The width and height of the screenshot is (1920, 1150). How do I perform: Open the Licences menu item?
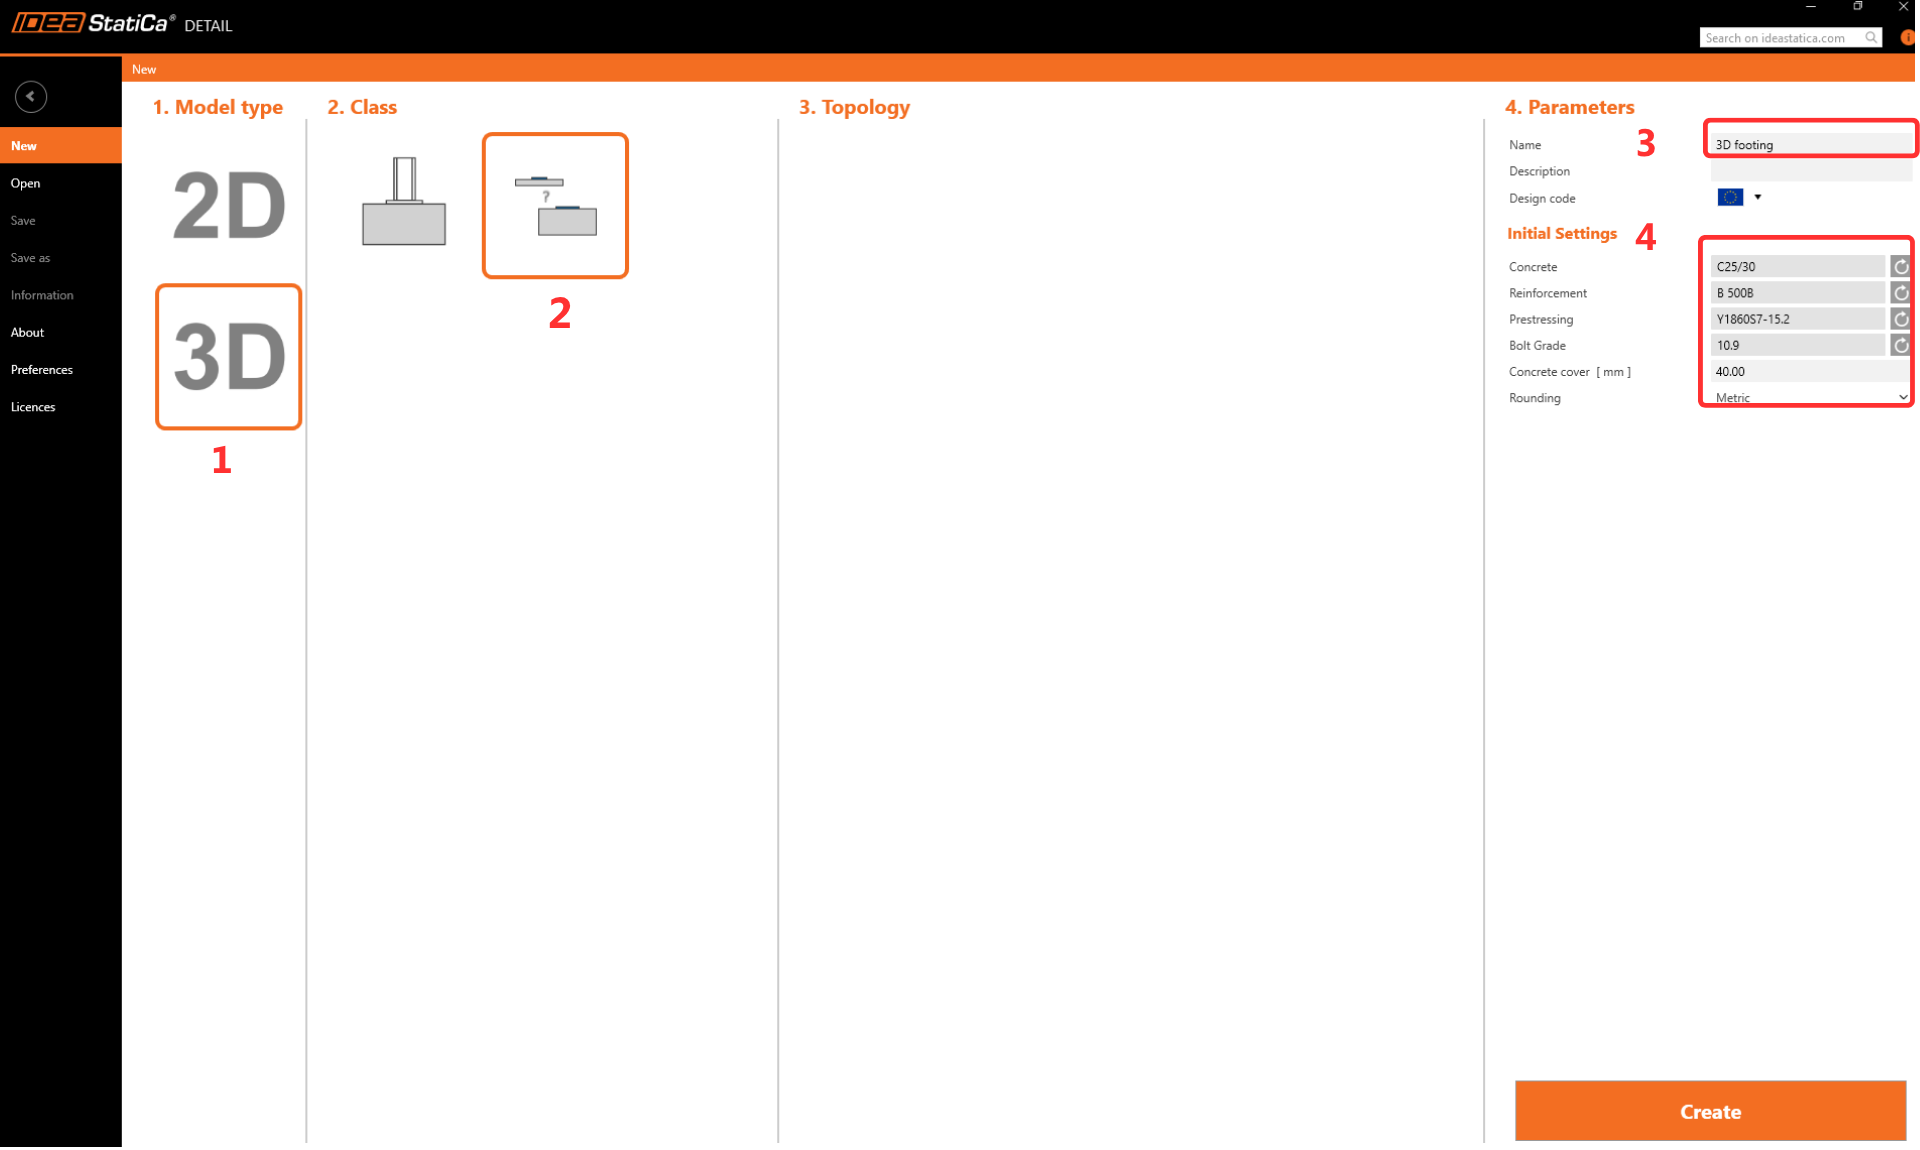pos(33,407)
